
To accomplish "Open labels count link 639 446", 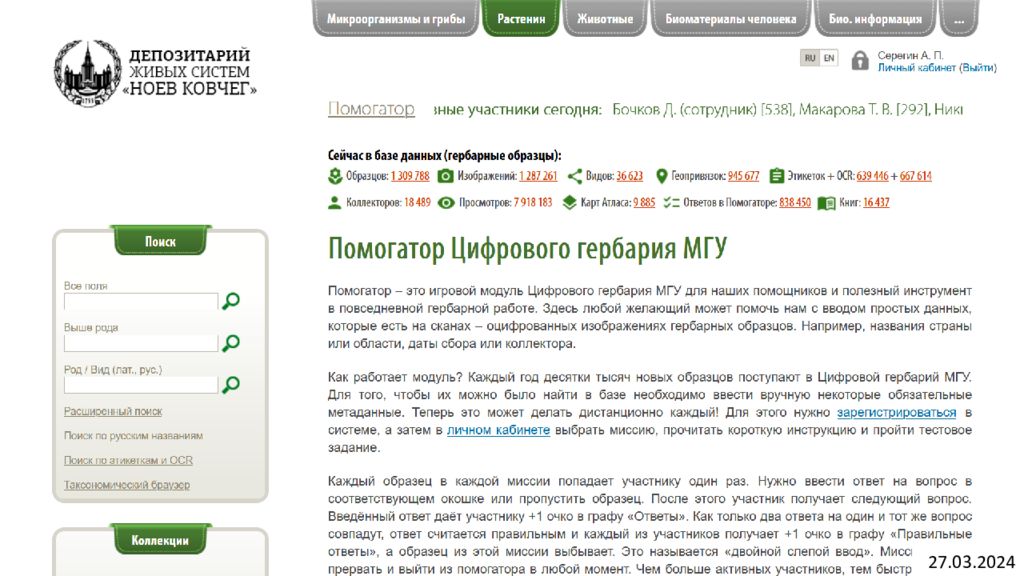I will pyautogui.click(x=872, y=176).
